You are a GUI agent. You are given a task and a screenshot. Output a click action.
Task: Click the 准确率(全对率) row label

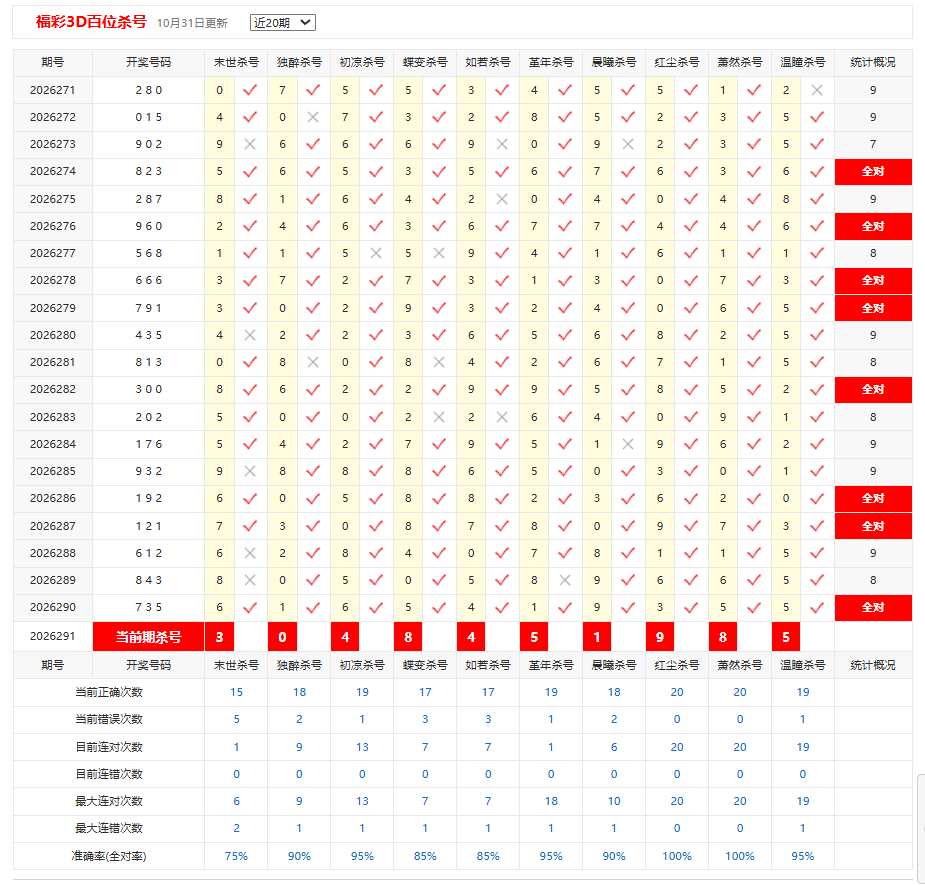click(109, 857)
